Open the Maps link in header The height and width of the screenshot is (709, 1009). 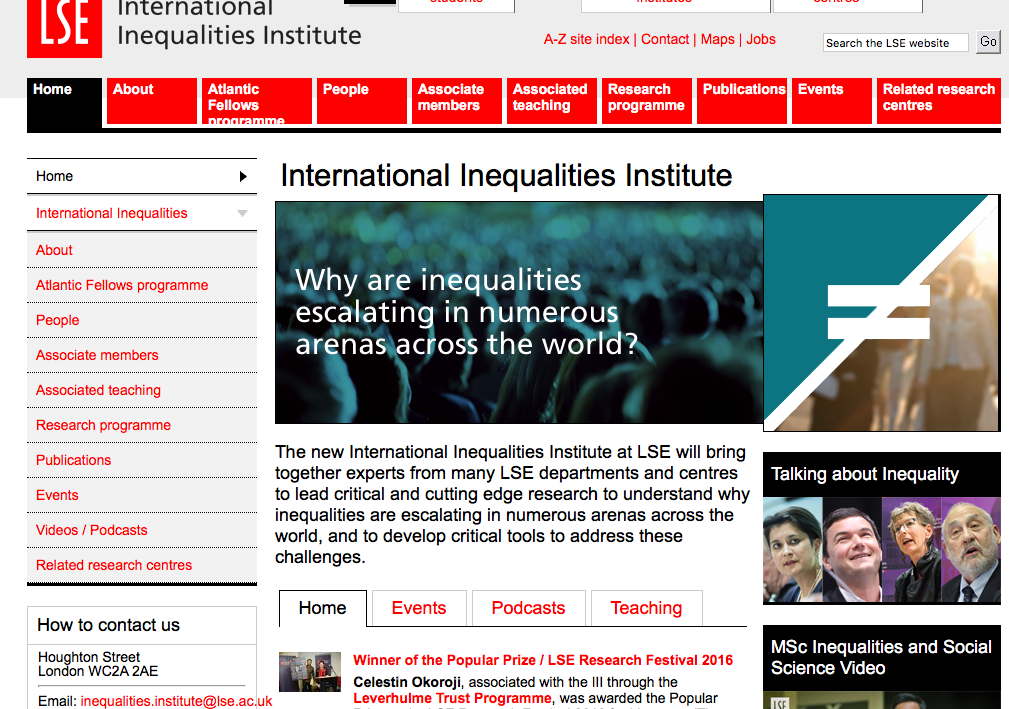717,39
